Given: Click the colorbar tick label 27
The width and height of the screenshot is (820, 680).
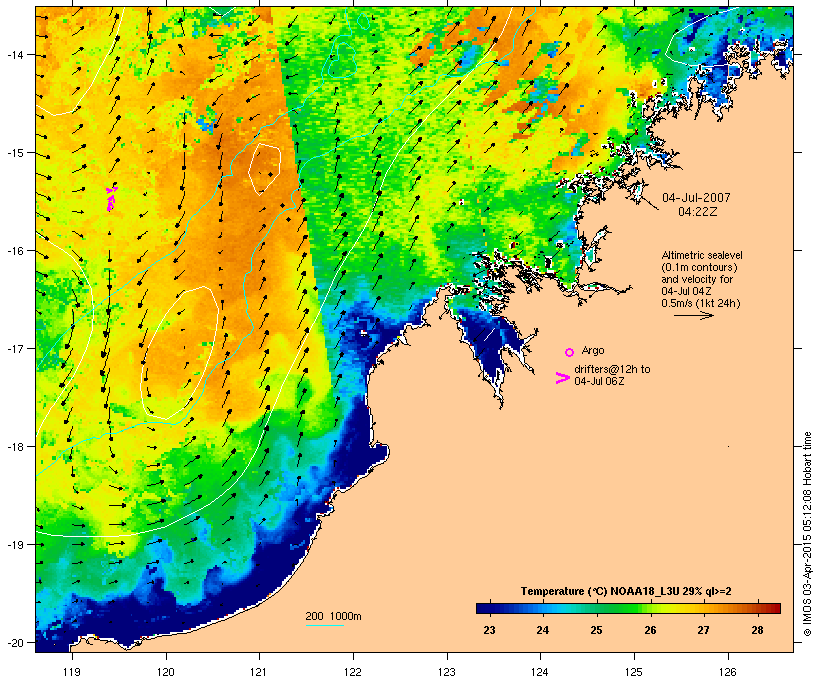Looking at the screenshot, I should coord(703,630).
